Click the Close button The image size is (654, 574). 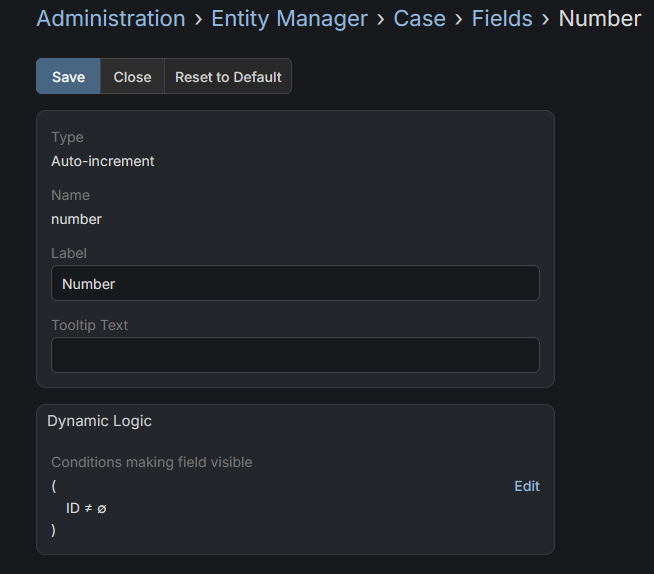[x=132, y=77]
